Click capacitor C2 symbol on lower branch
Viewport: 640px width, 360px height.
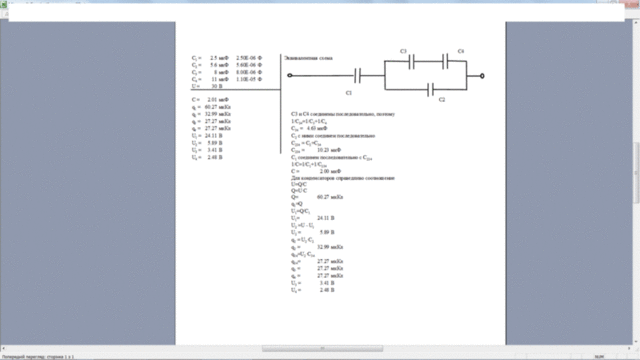point(430,89)
